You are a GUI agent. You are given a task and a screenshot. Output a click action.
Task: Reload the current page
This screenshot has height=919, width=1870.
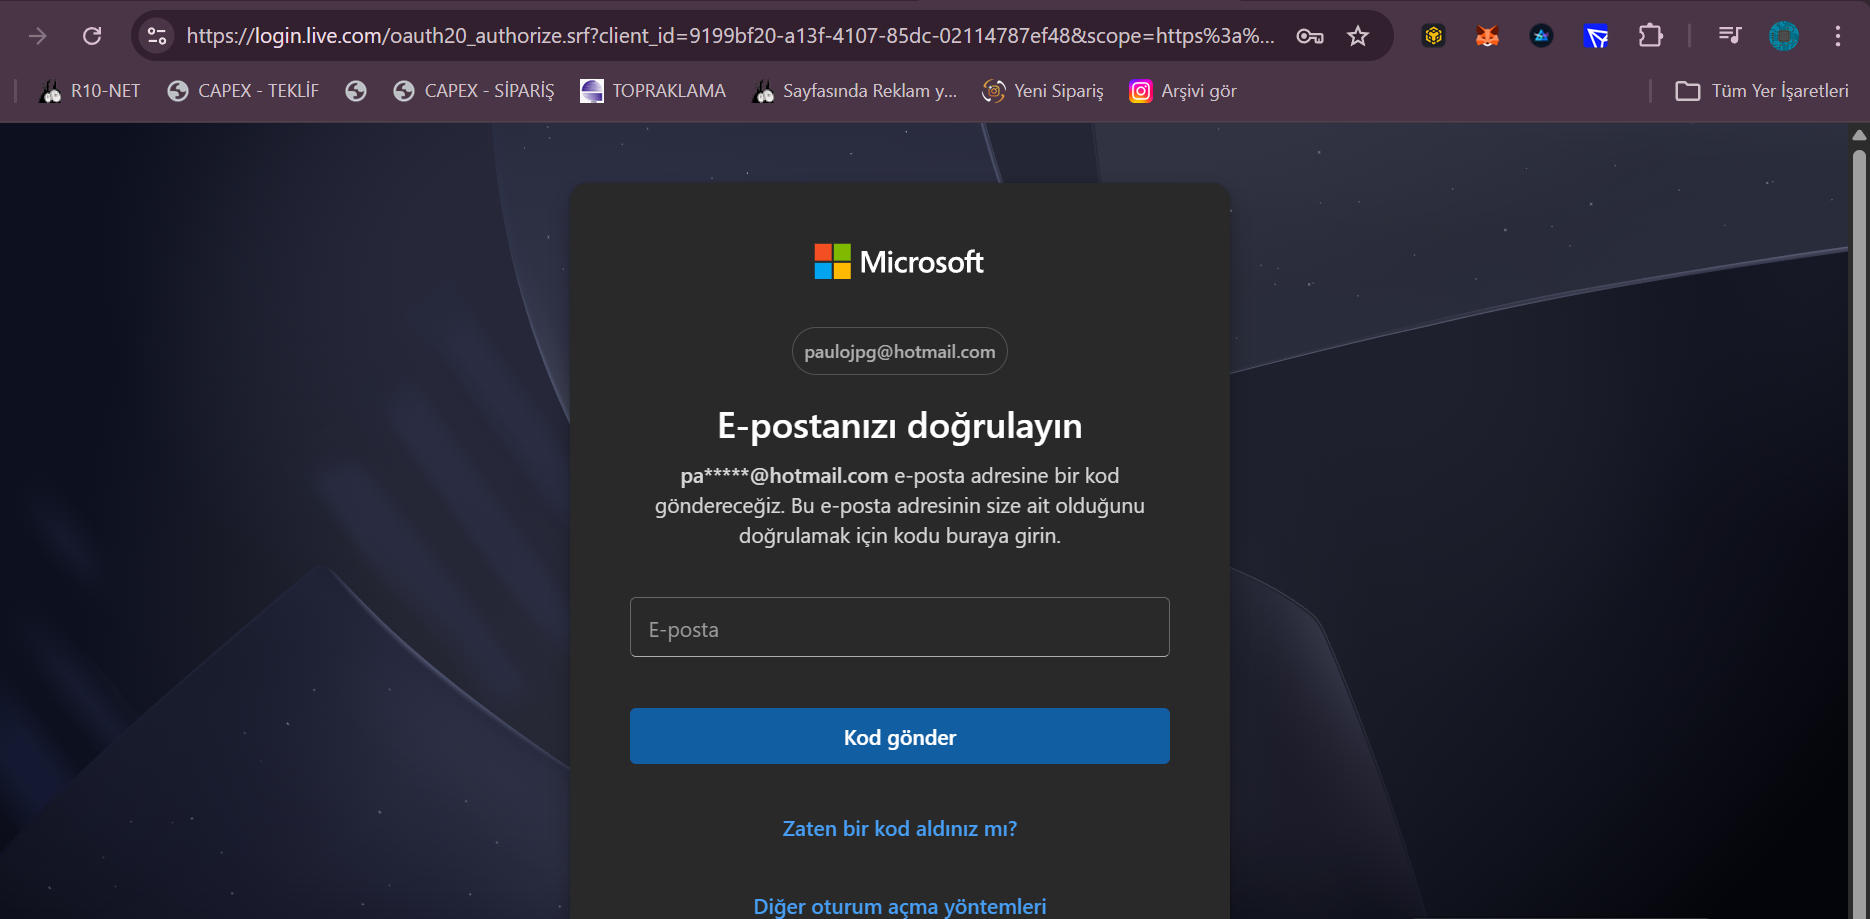pyautogui.click(x=92, y=36)
